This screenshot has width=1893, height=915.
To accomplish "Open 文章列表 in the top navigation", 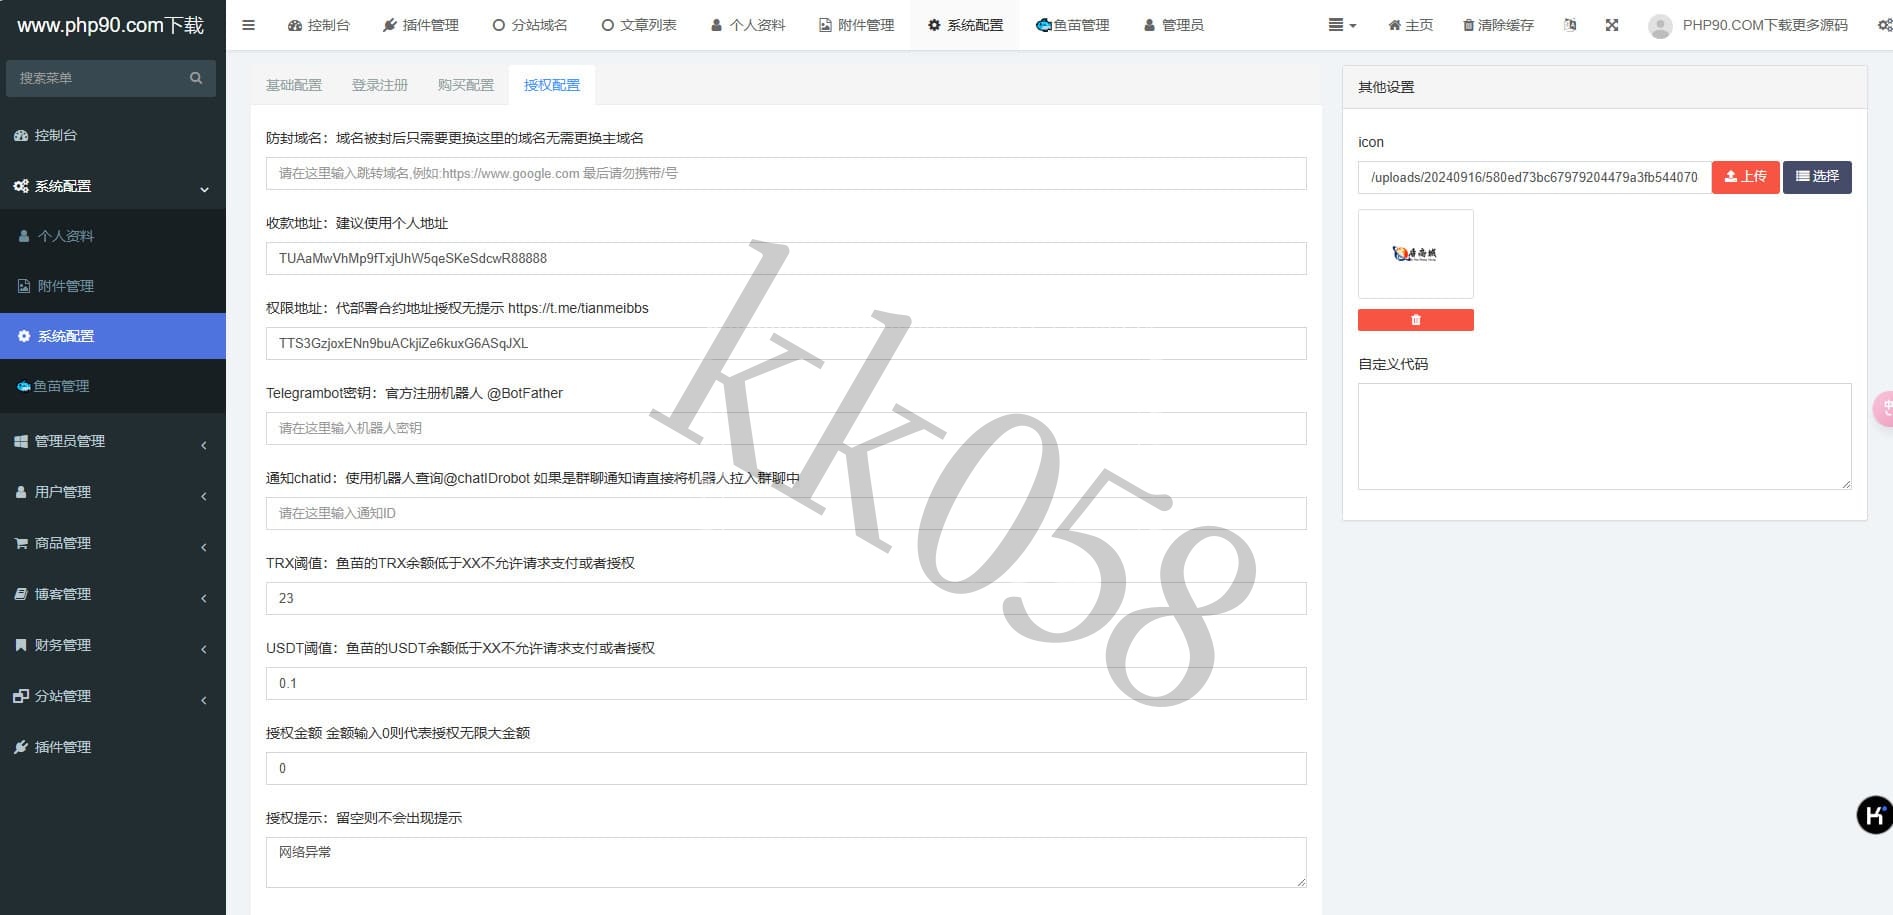I will [639, 25].
